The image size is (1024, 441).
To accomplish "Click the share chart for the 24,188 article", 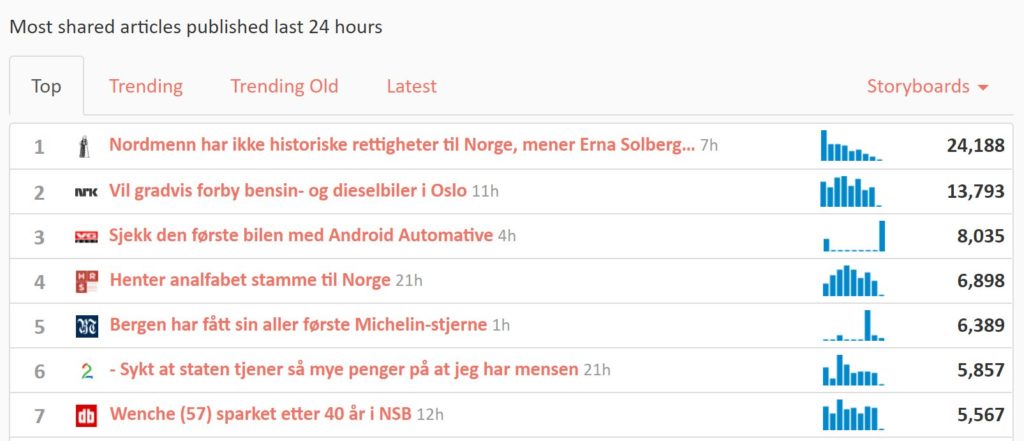I will (851, 146).
